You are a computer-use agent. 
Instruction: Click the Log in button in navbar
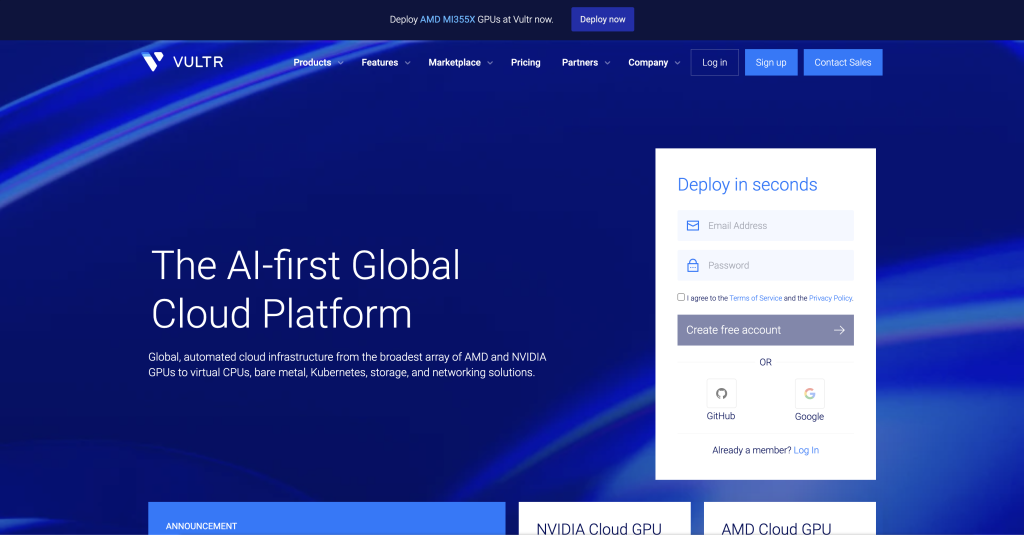point(714,62)
